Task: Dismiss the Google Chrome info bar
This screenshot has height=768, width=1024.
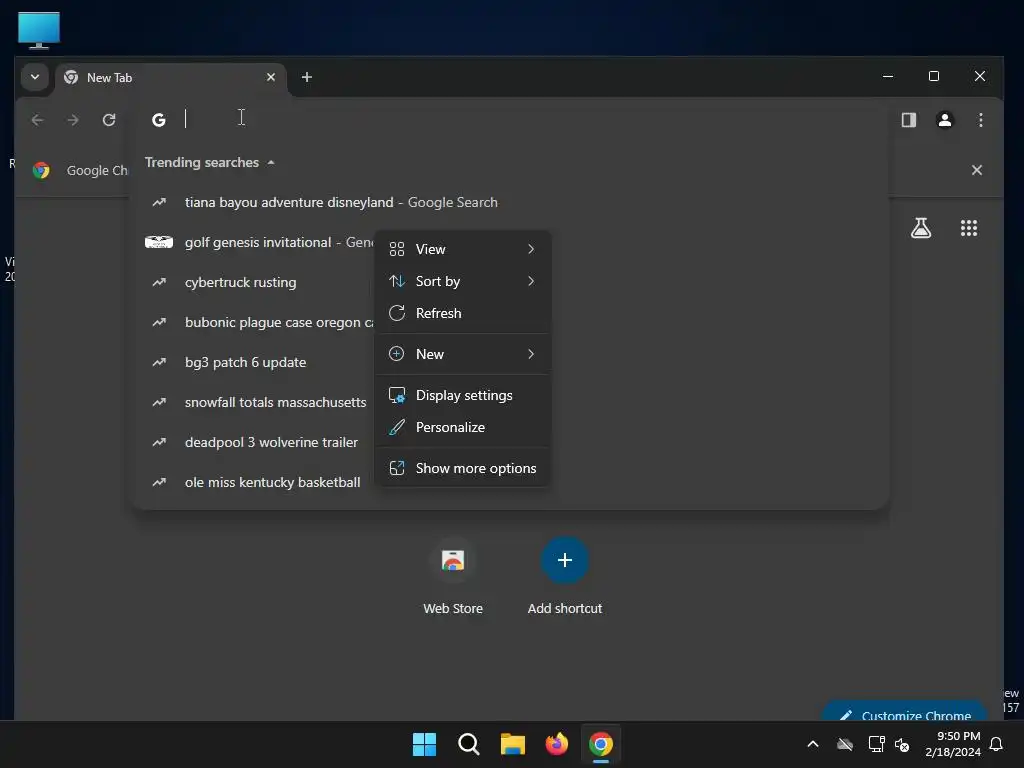Action: (976, 170)
